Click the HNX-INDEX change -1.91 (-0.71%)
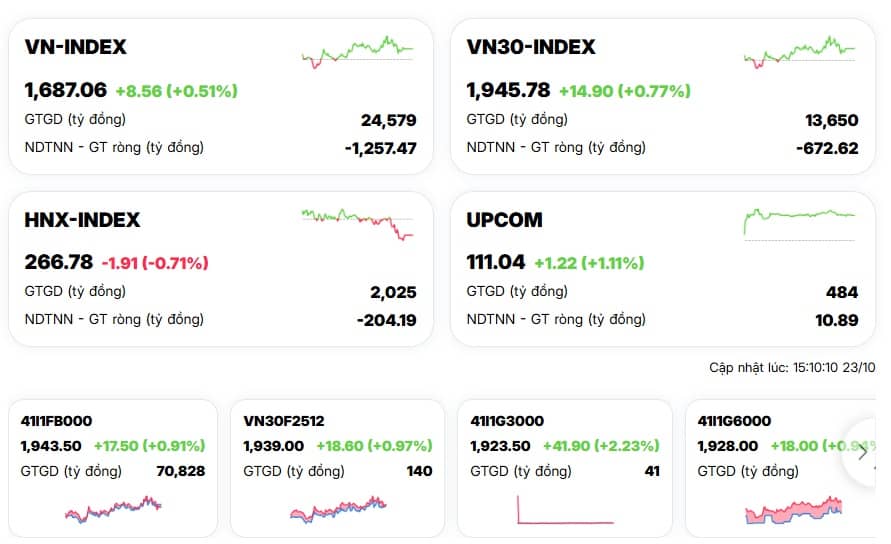 click(155, 263)
